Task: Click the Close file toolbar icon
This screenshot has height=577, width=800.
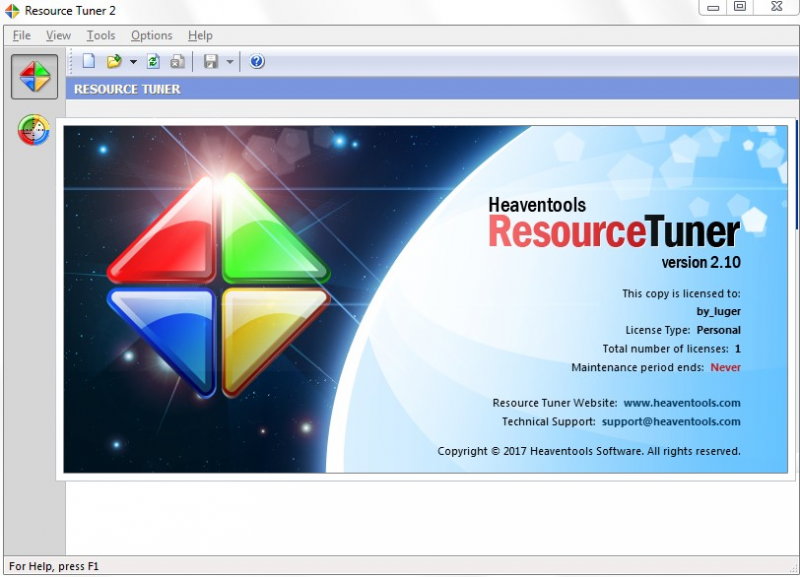Action: click(177, 61)
